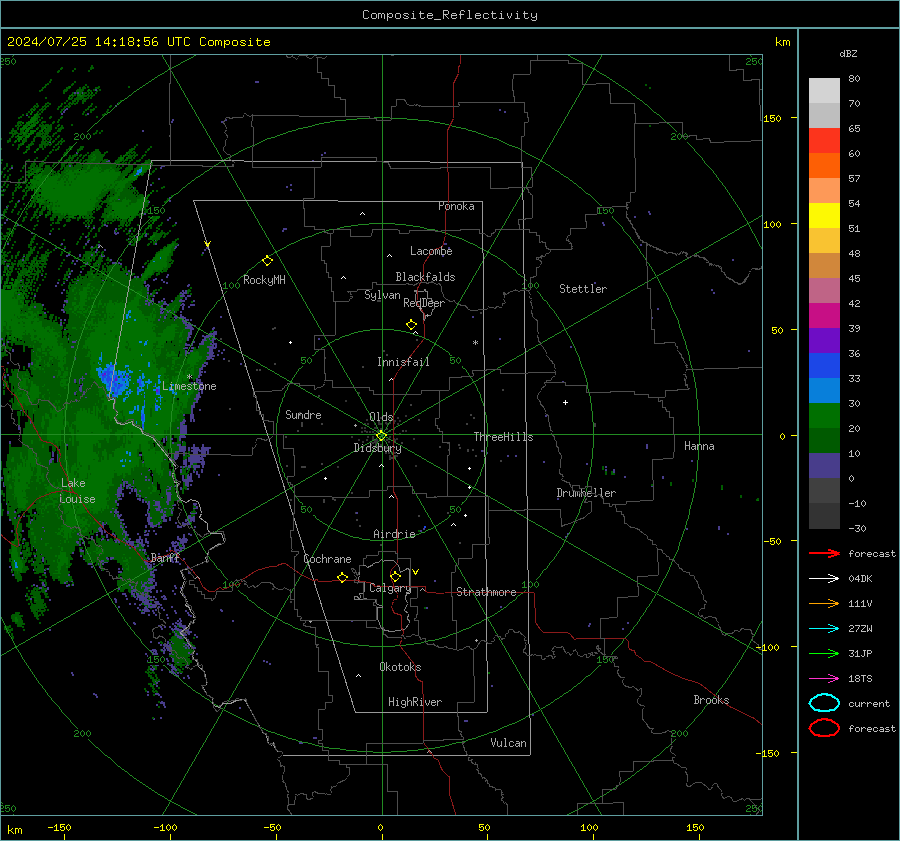Screen dimensions: 900x841
Task: Click the Vulcan label
Action: click(508, 743)
